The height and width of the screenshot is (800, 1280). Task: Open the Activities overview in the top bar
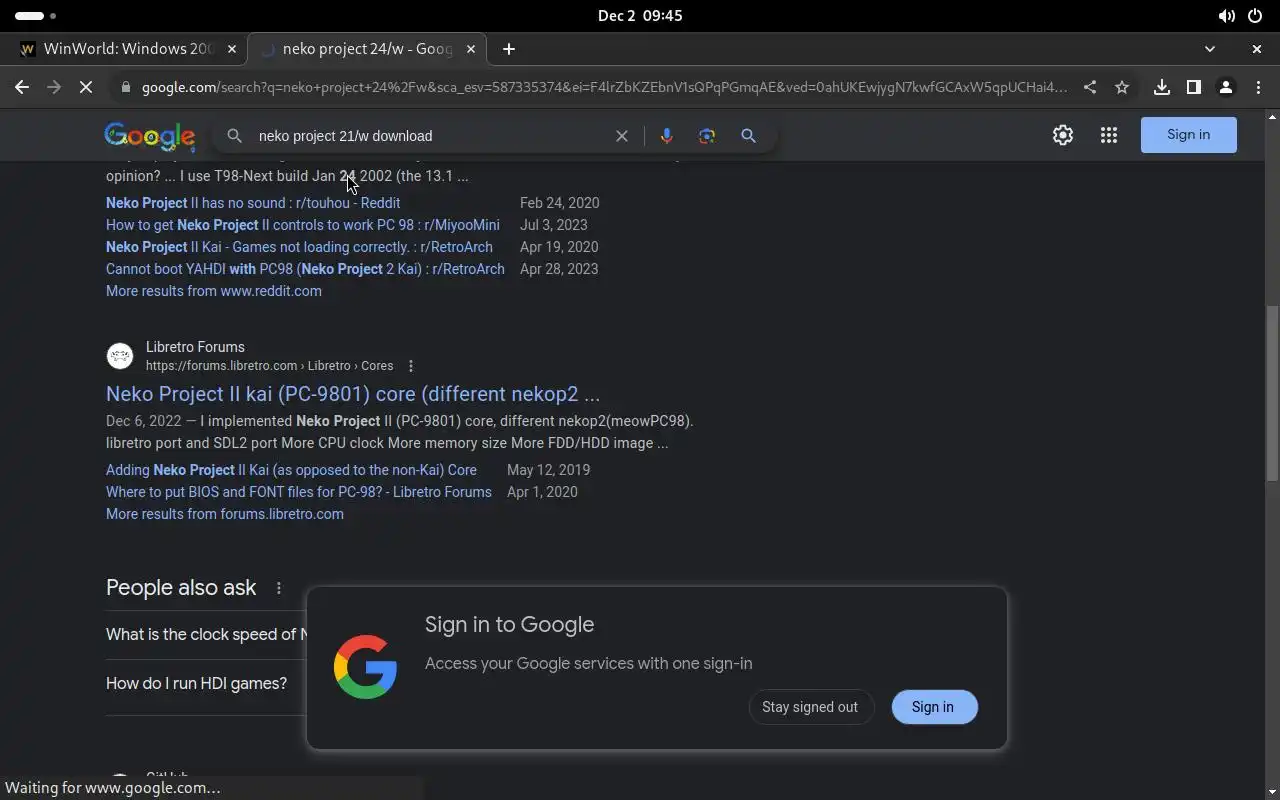pyautogui.click(x=36, y=16)
